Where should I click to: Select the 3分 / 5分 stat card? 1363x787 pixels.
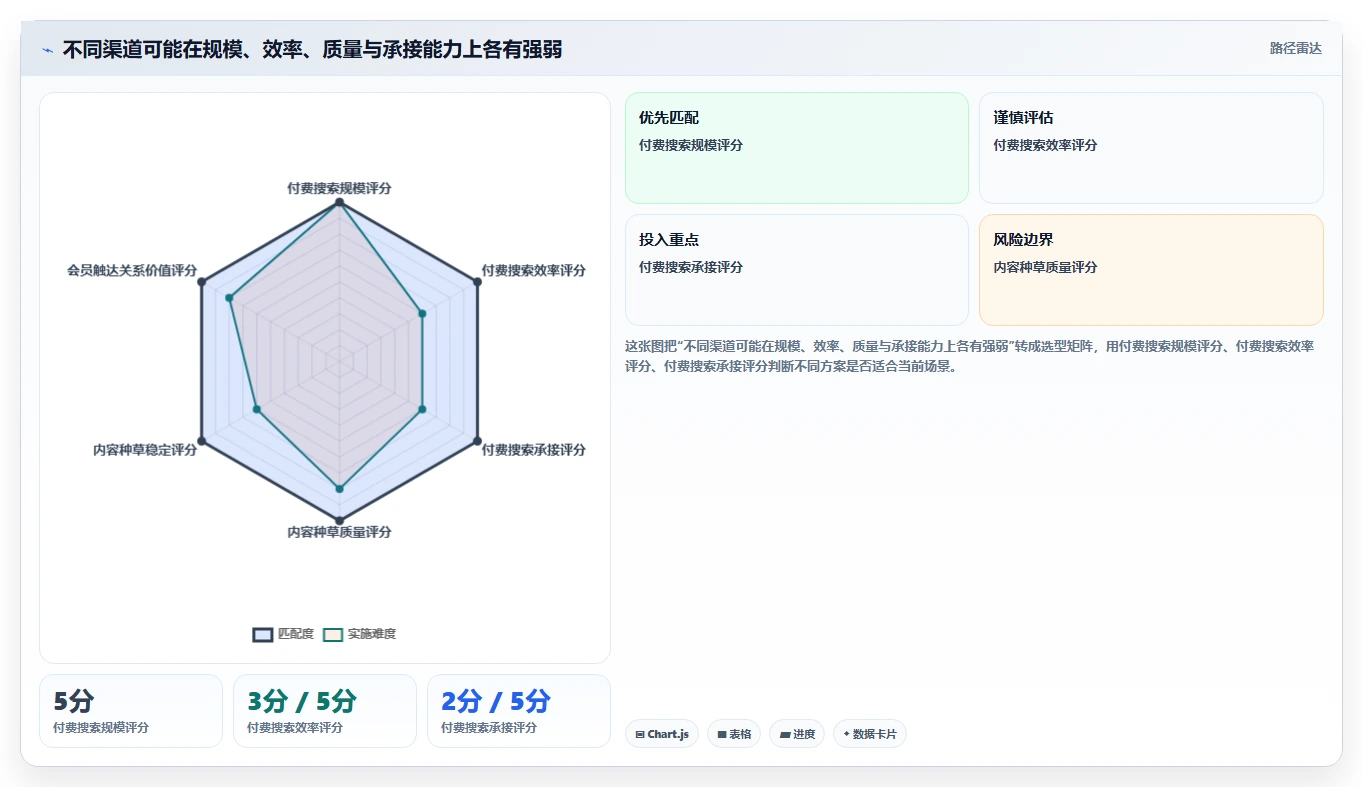(325, 711)
